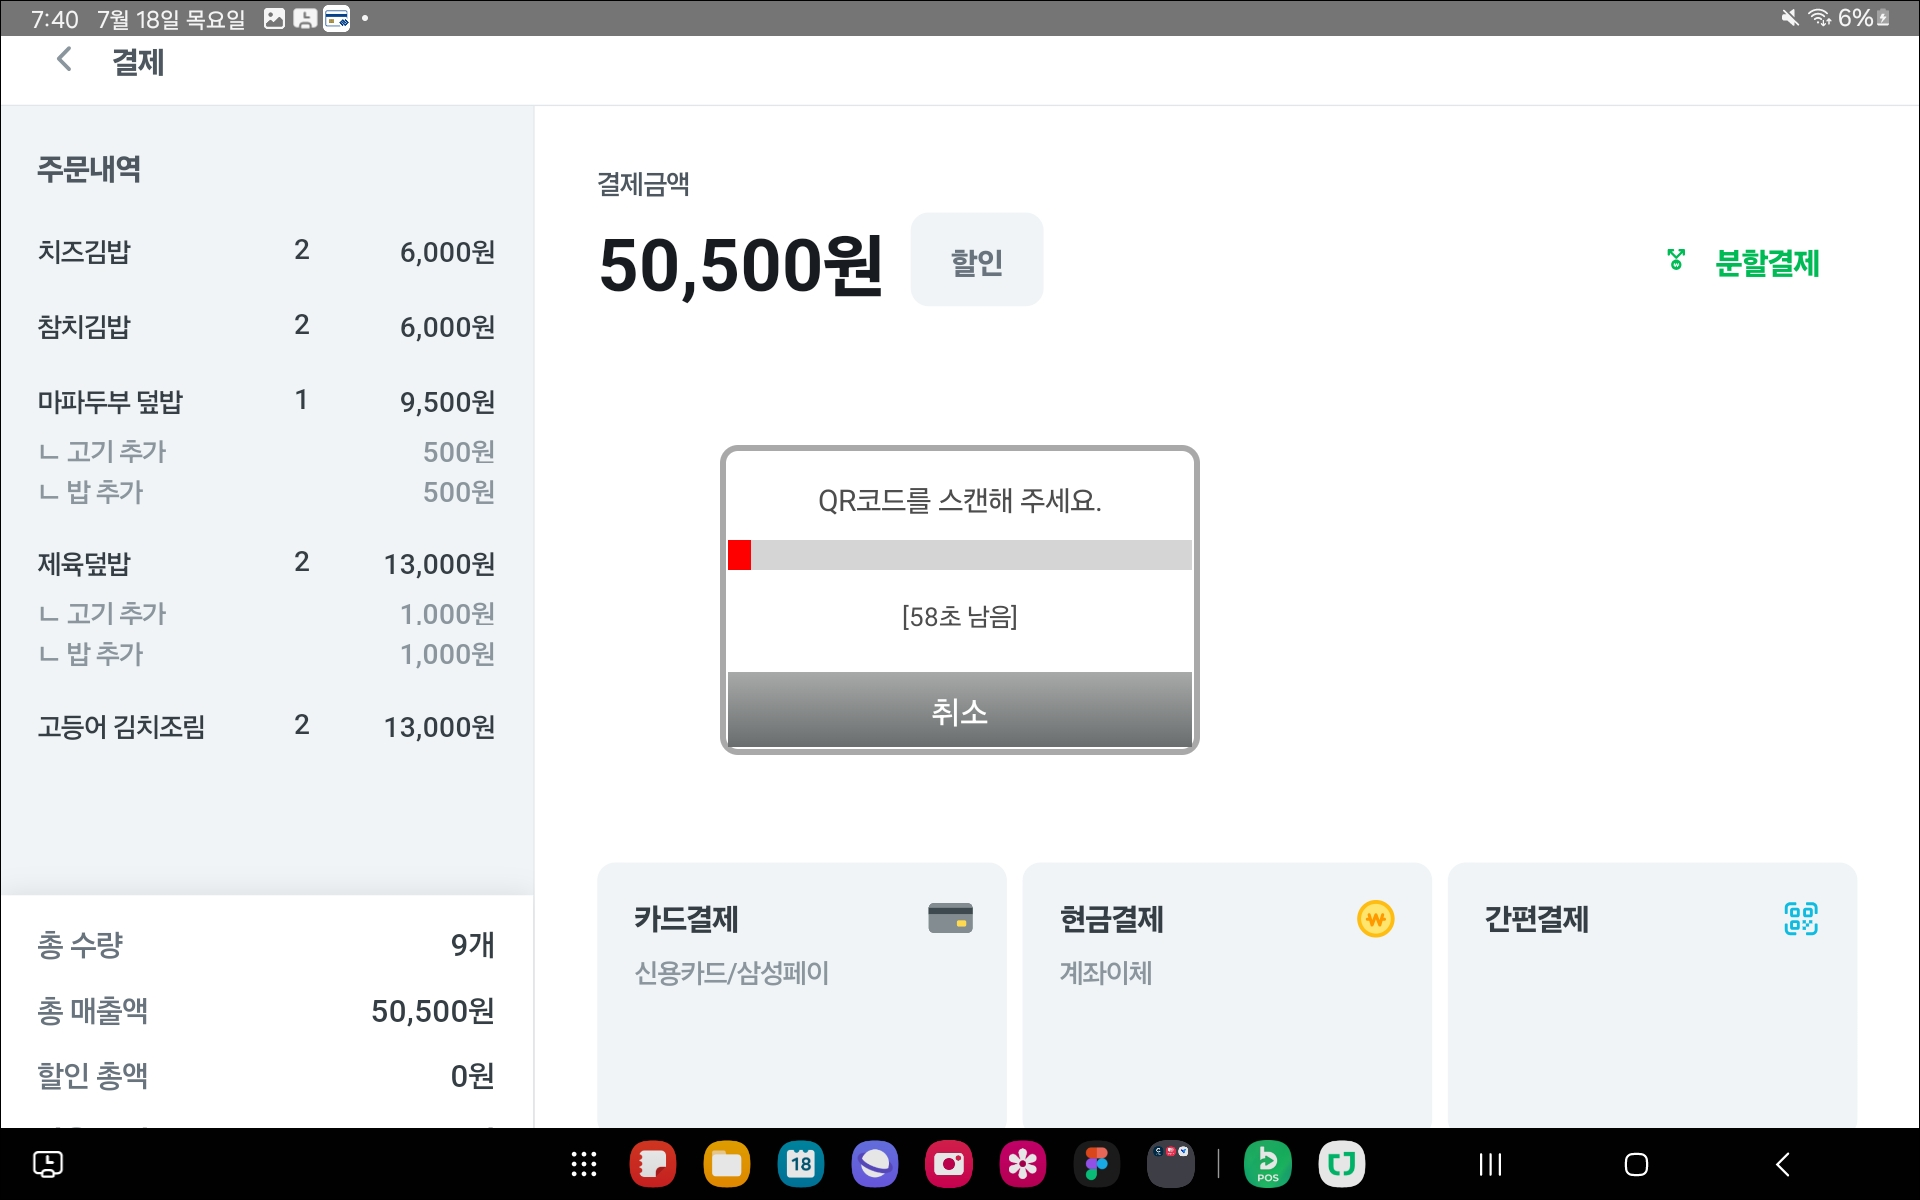This screenshot has width=1920, height=1200.
Task: Select the 마파두부 덮밥 order row
Action: (267, 401)
